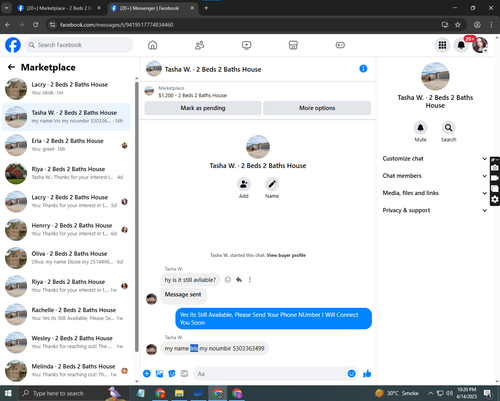Expand Media, files and links section
Viewport: 500px width, 401px height.
[x=435, y=193]
